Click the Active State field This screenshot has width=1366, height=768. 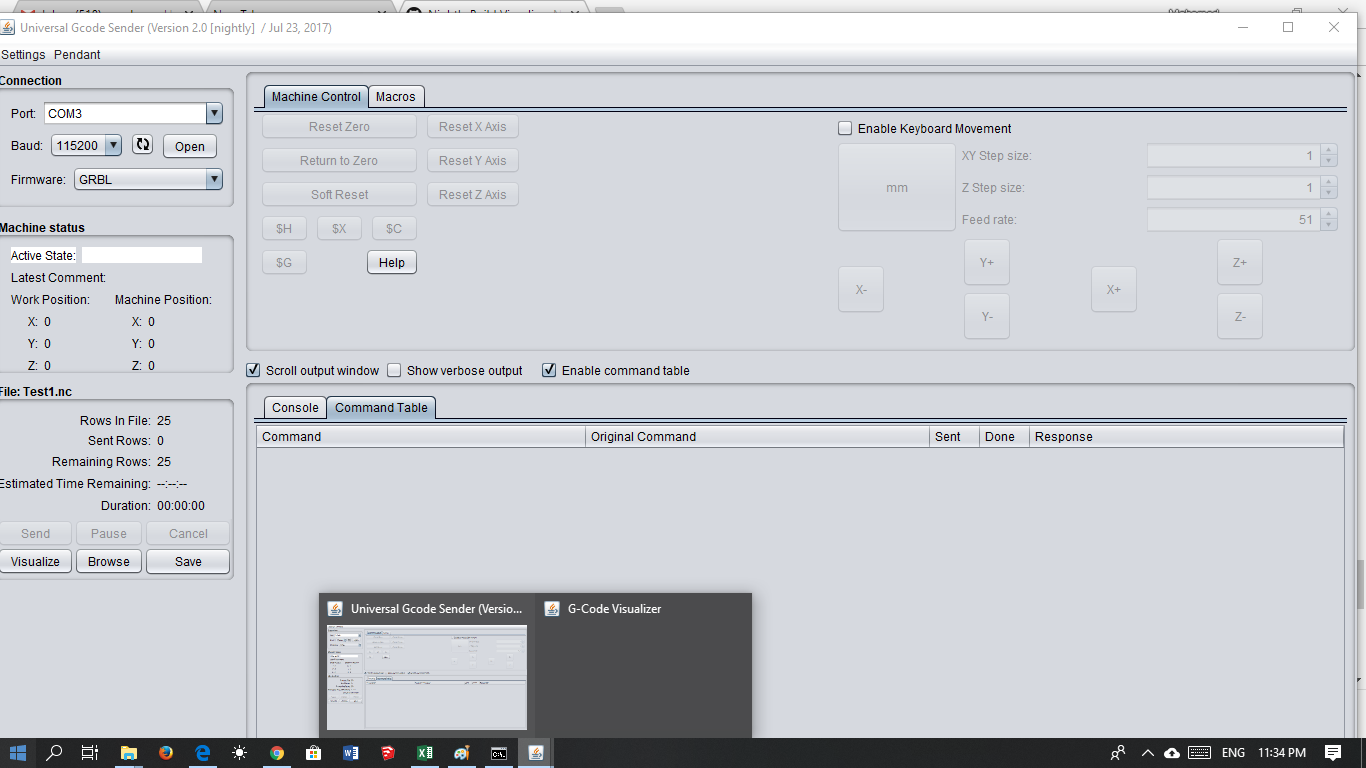pos(141,255)
